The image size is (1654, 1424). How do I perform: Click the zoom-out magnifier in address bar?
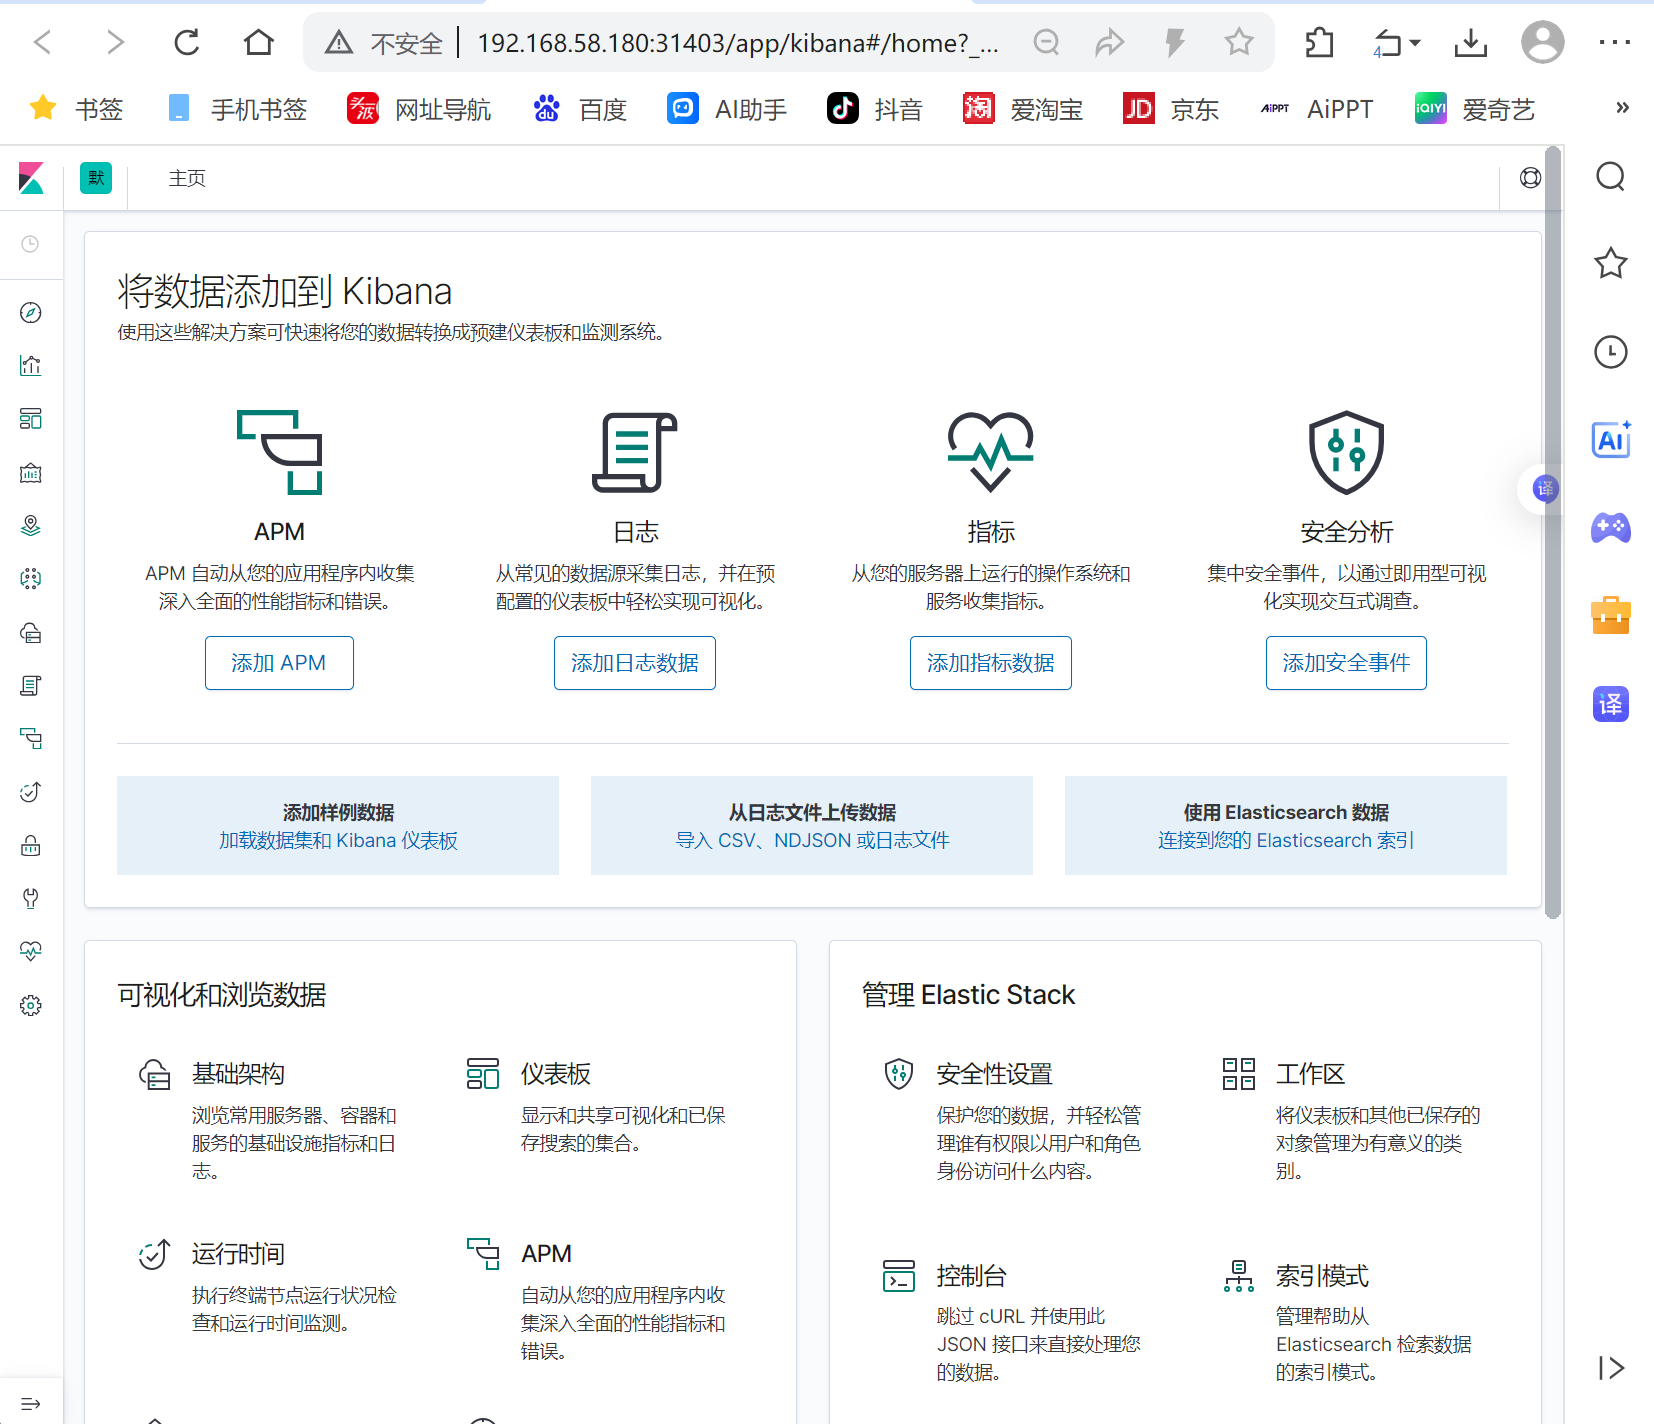pos(1046,42)
